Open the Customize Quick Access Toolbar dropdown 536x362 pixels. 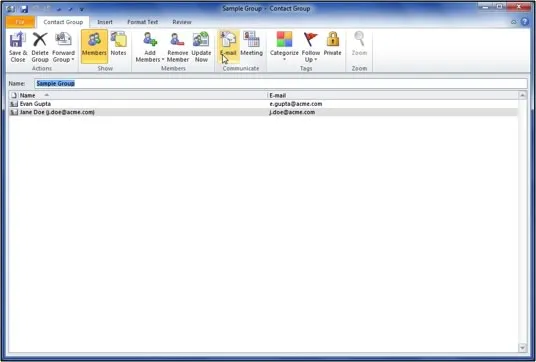tap(82, 9)
